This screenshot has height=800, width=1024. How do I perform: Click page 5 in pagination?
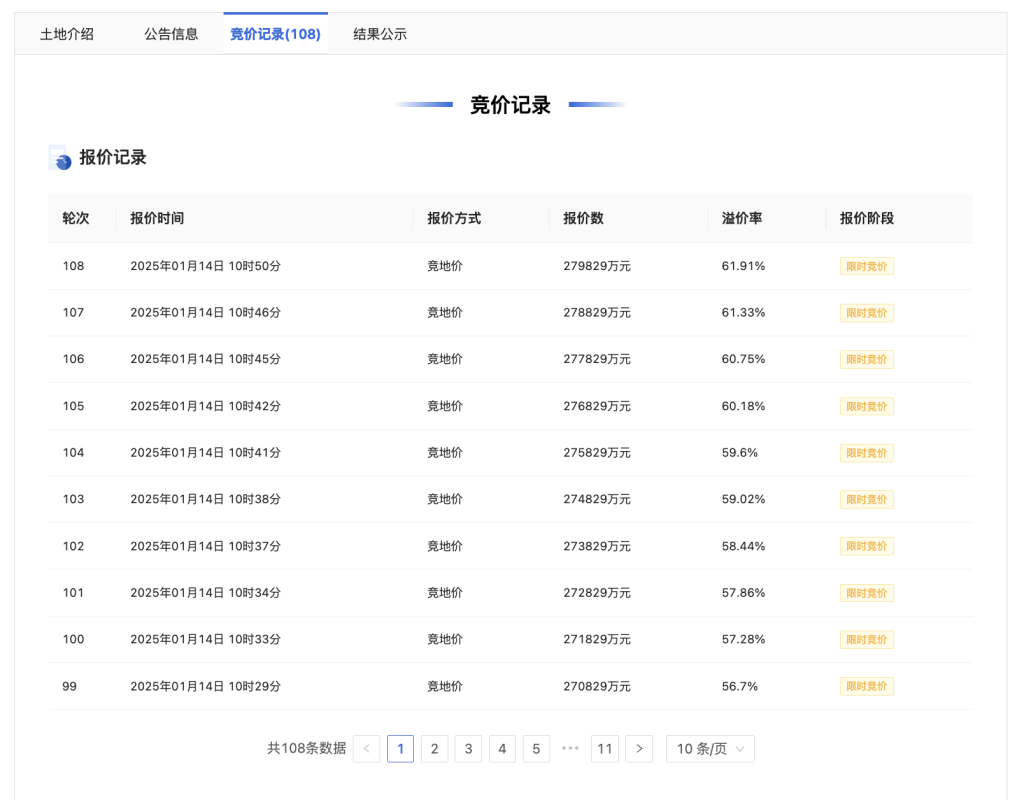[536, 748]
